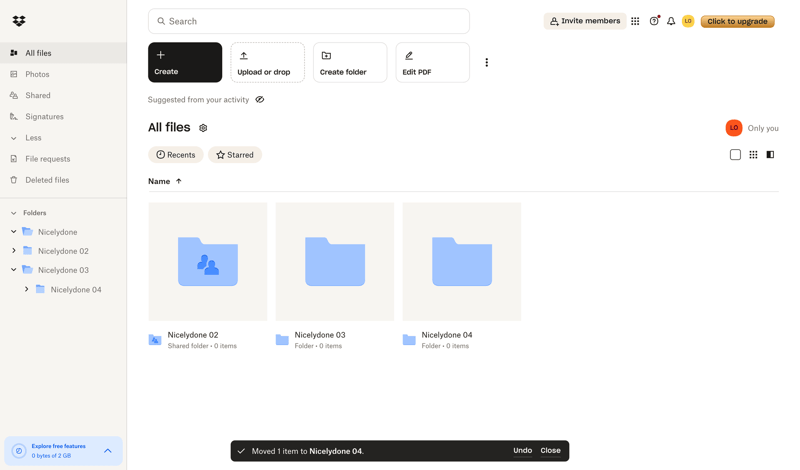The image size is (800, 470).
Task: Select Nicelydone 04 in the folder tree
Action: tap(76, 289)
